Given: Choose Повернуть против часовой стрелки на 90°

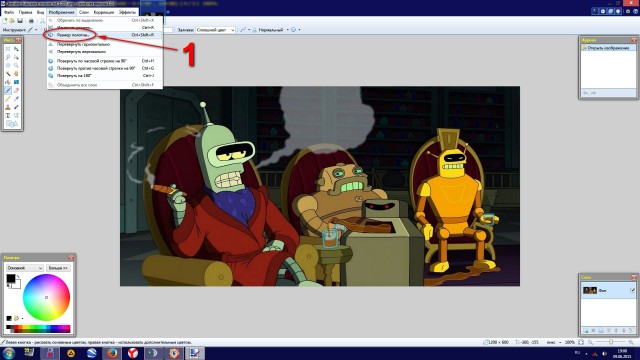Looking at the screenshot, I should (105, 68).
